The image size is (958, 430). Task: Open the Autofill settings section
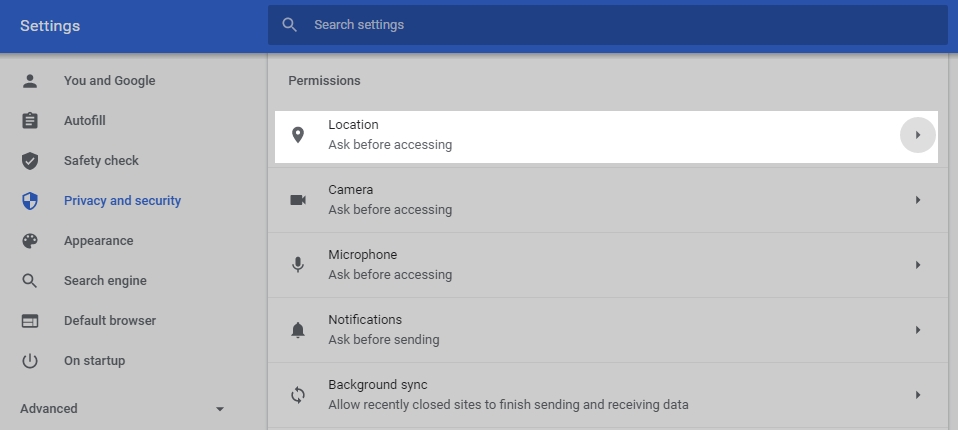84,121
